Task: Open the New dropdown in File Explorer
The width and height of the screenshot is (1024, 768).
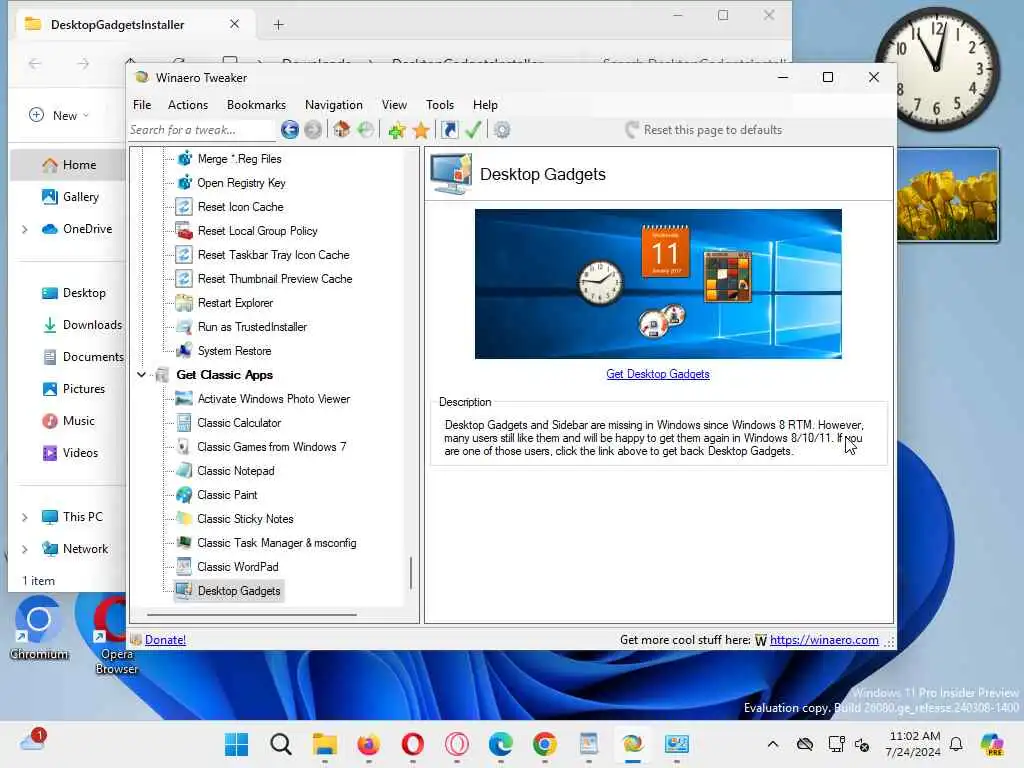Action: (59, 116)
